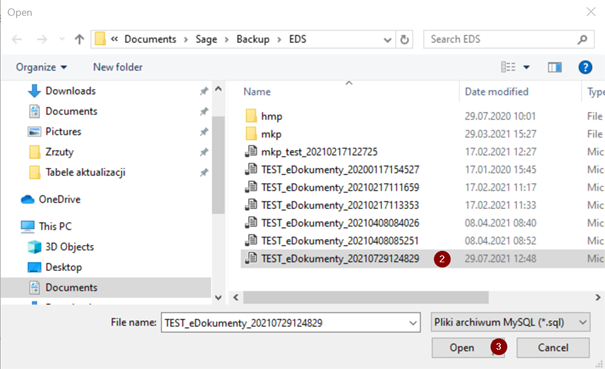Click Sage in the address breadcrumb

point(206,39)
